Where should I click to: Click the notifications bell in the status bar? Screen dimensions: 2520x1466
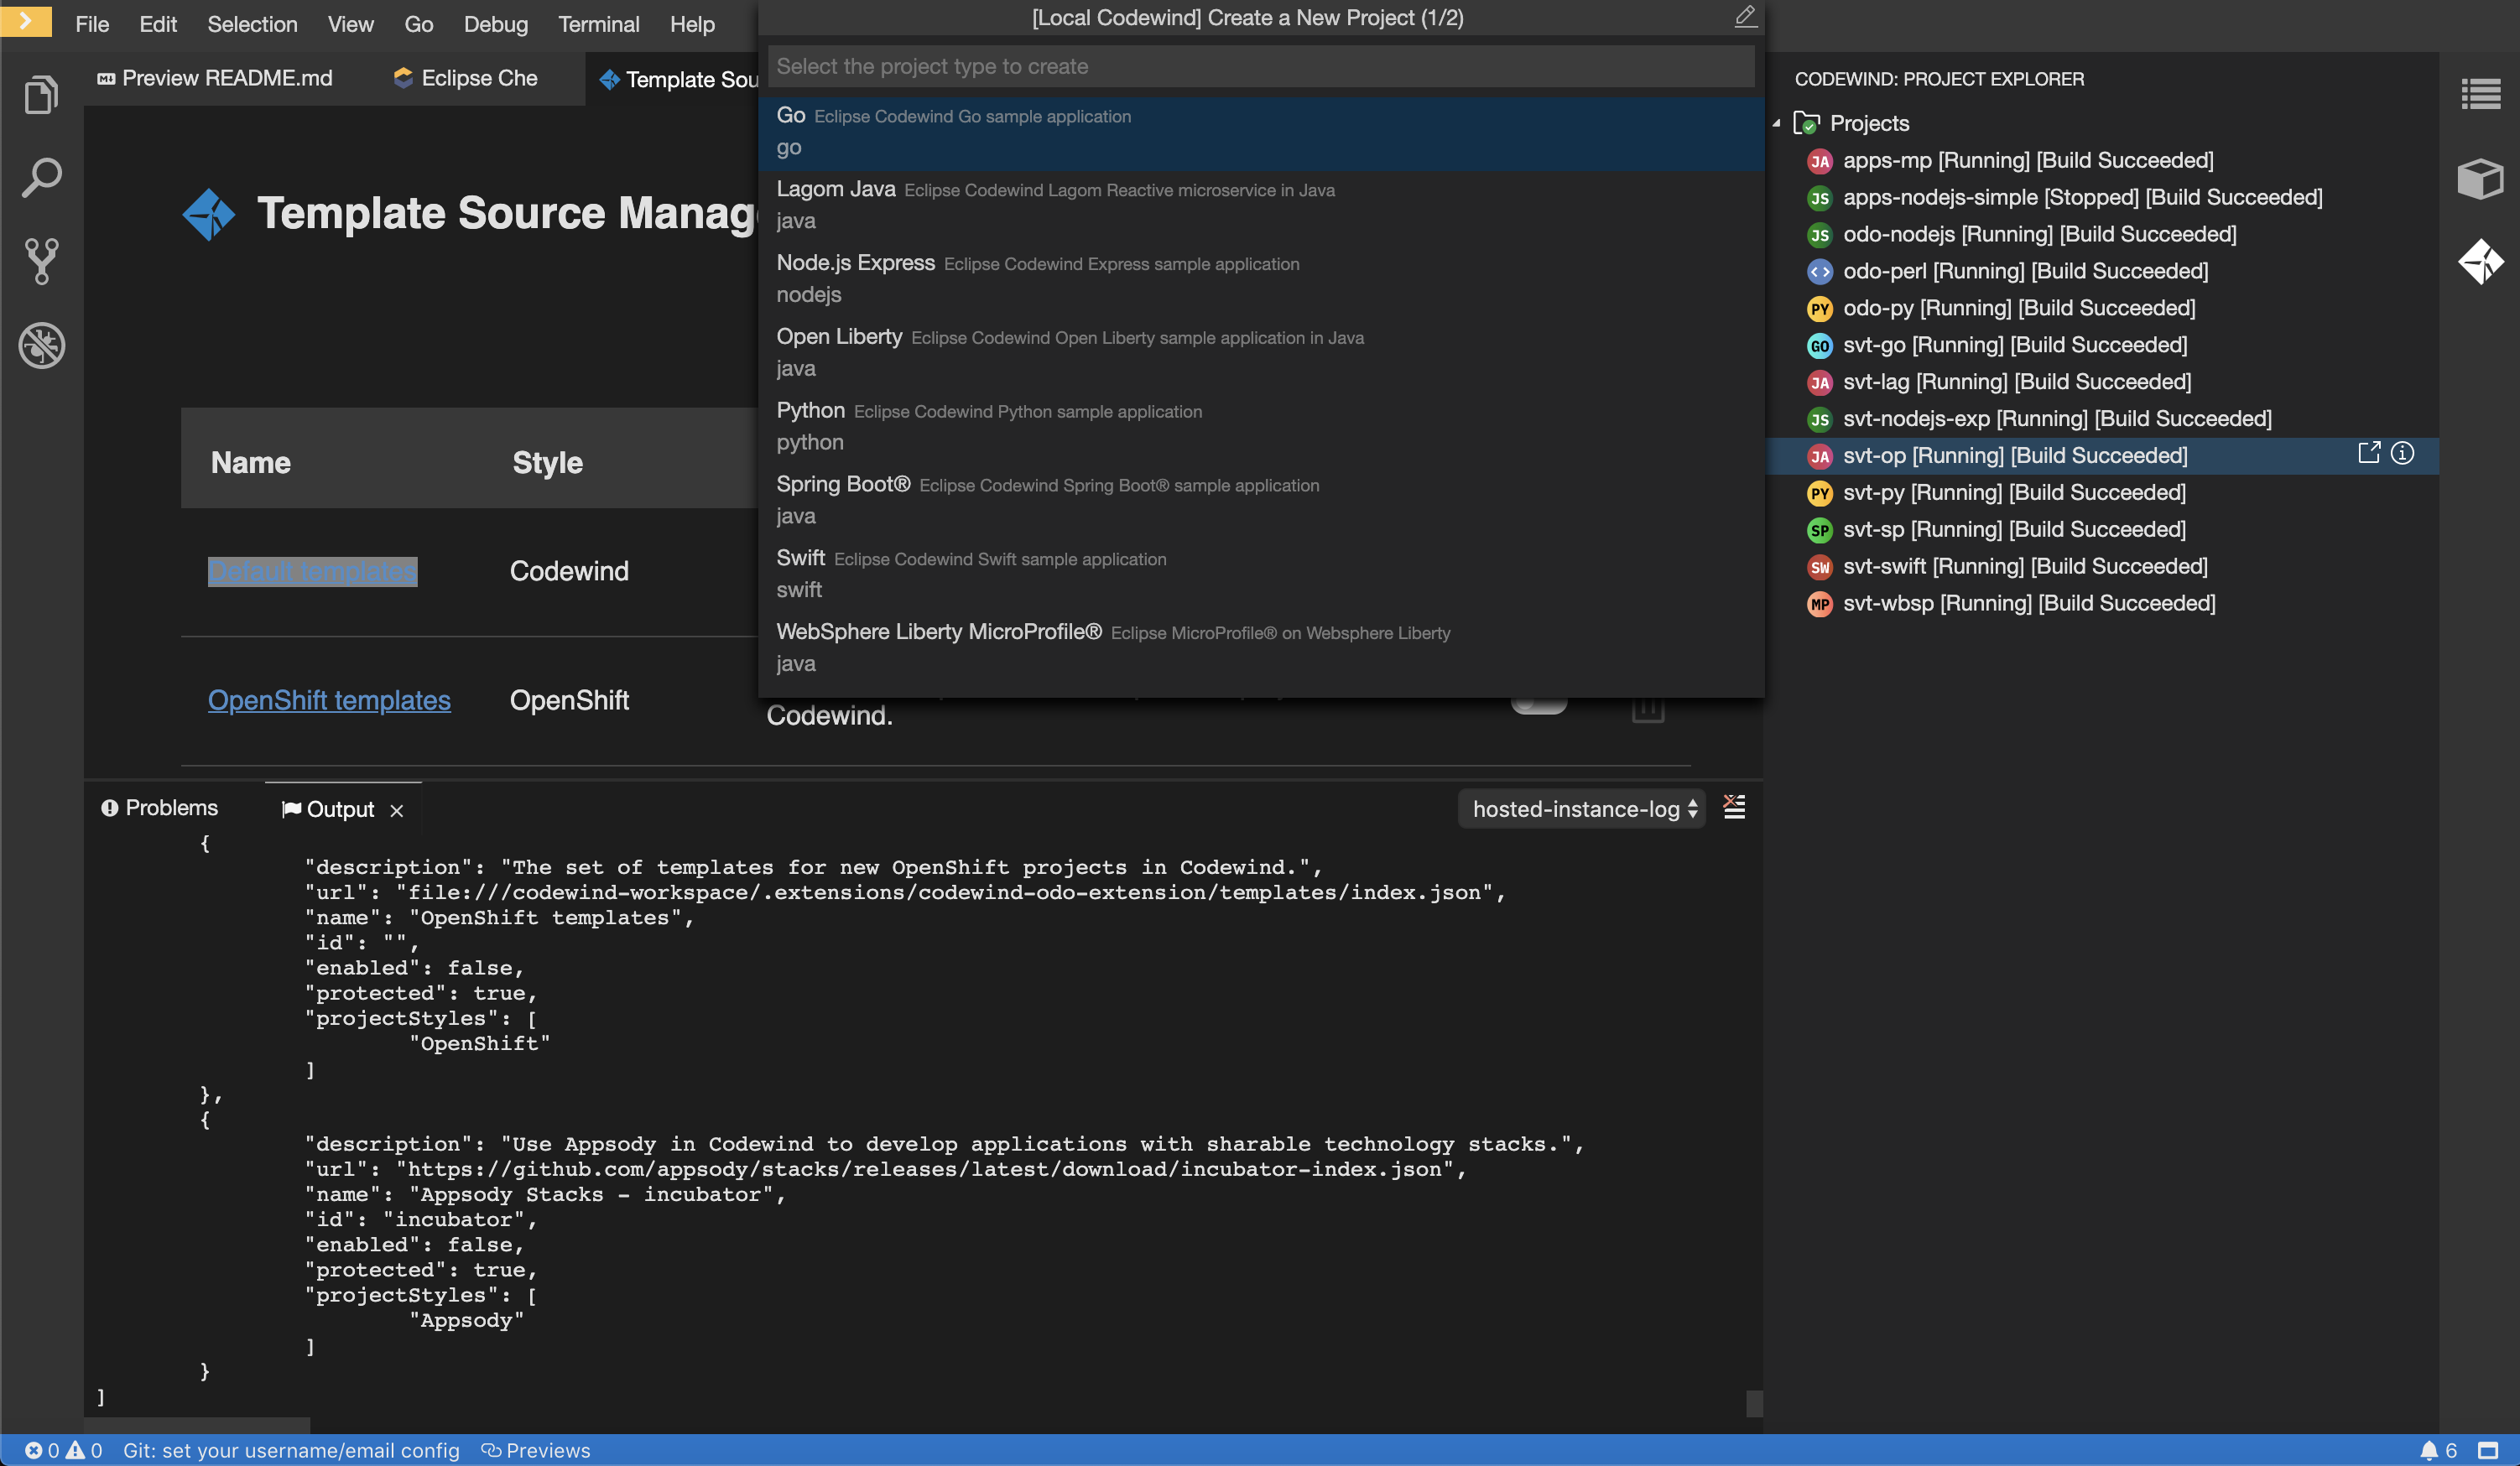point(2431,1450)
